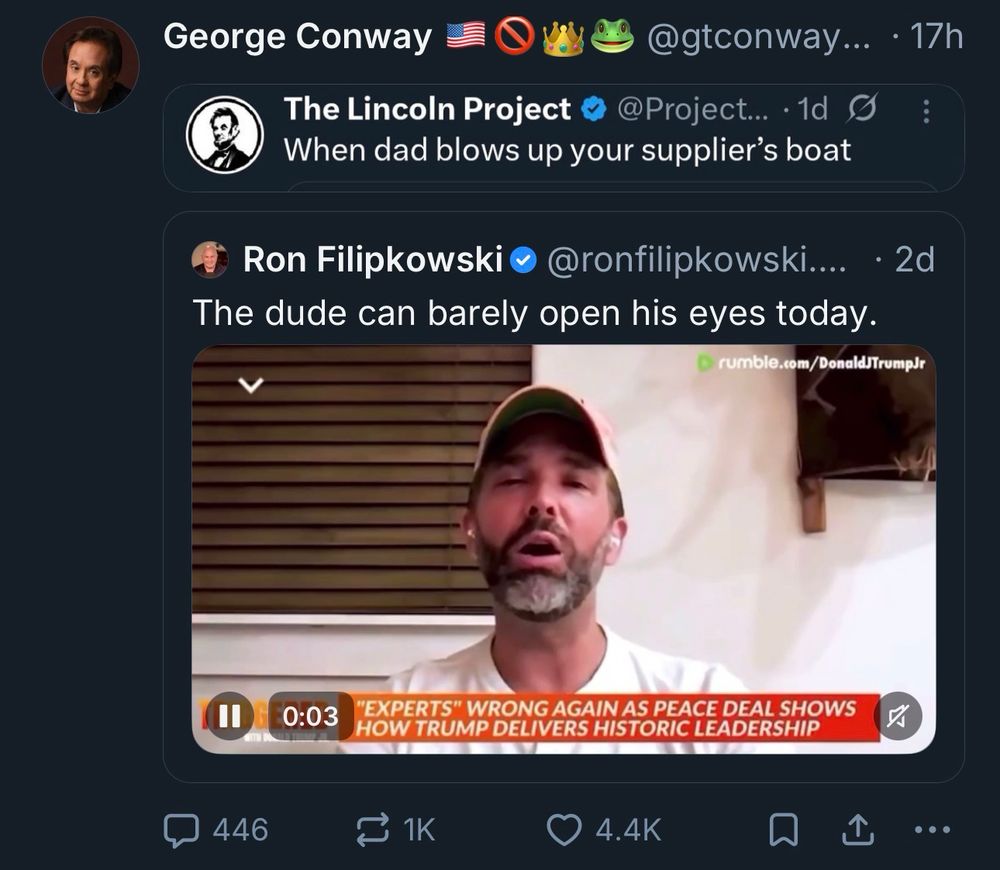
Task: Open The Lincoln Project account name
Action: (427, 109)
